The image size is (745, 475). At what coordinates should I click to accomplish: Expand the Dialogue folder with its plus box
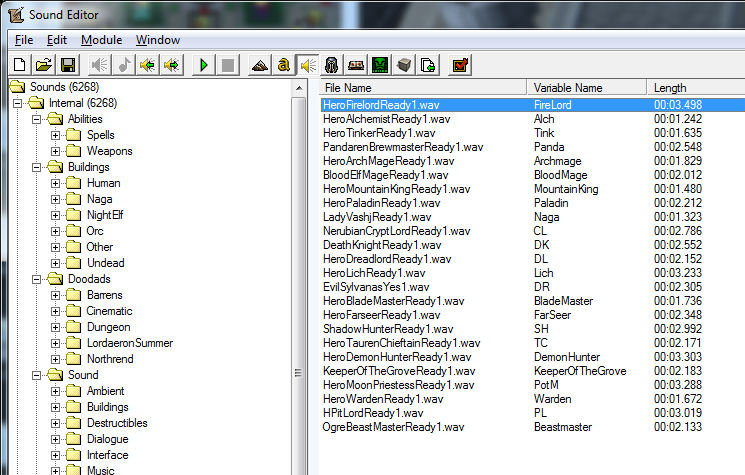(x=56, y=439)
